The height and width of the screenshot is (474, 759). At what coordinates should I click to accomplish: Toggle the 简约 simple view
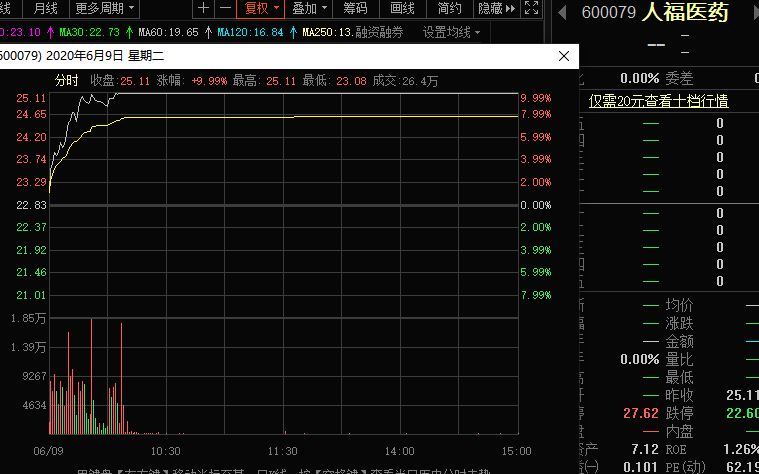tap(449, 9)
